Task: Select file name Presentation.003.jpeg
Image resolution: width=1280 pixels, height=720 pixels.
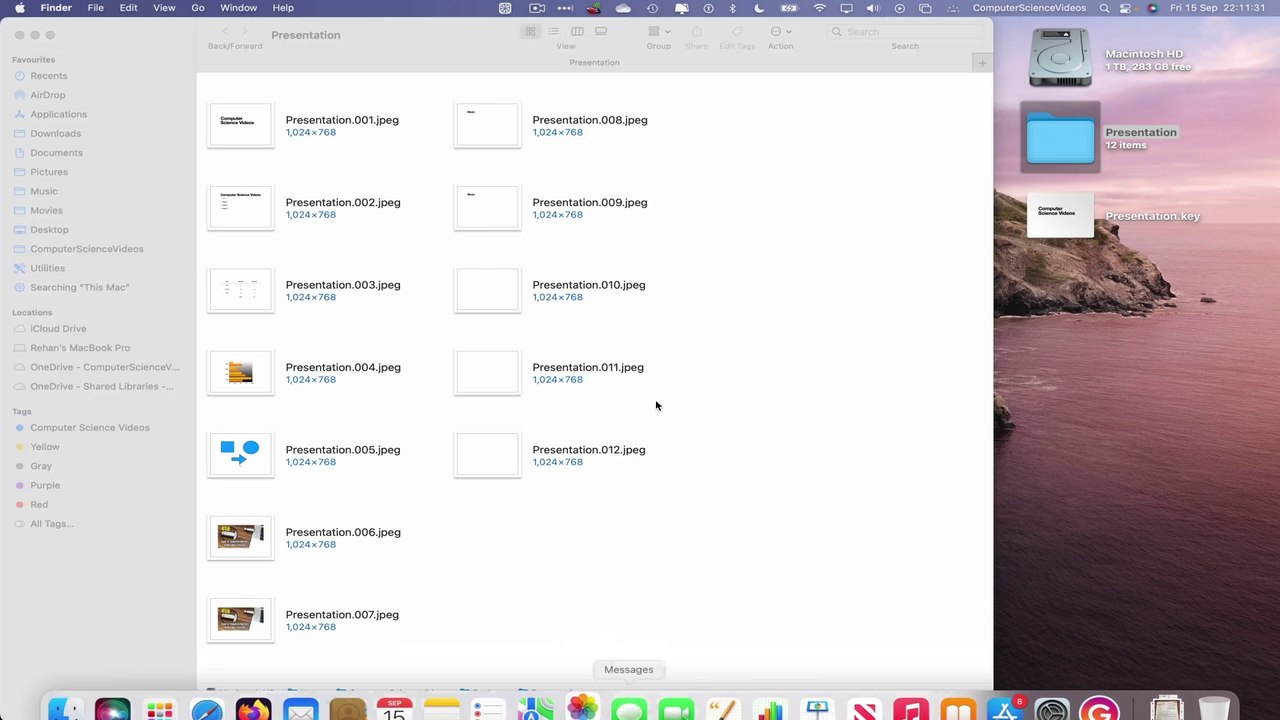Action: tap(343, 285)
